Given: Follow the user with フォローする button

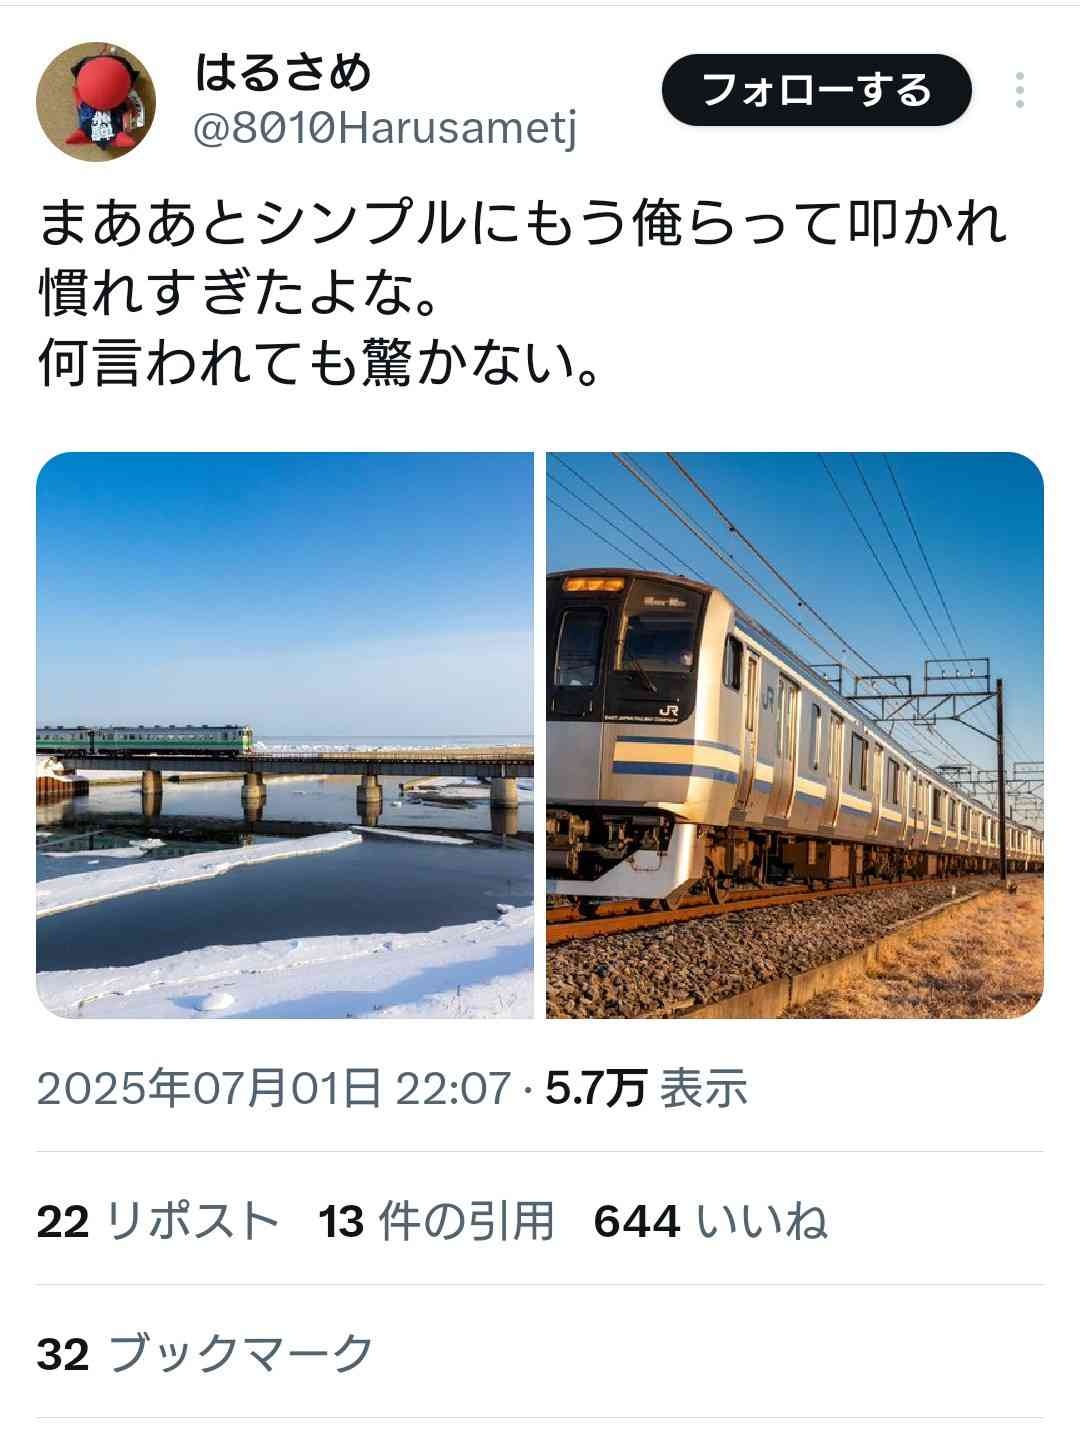Looking at the screenshot, I should pyautogui.click(x=816, y=90).
